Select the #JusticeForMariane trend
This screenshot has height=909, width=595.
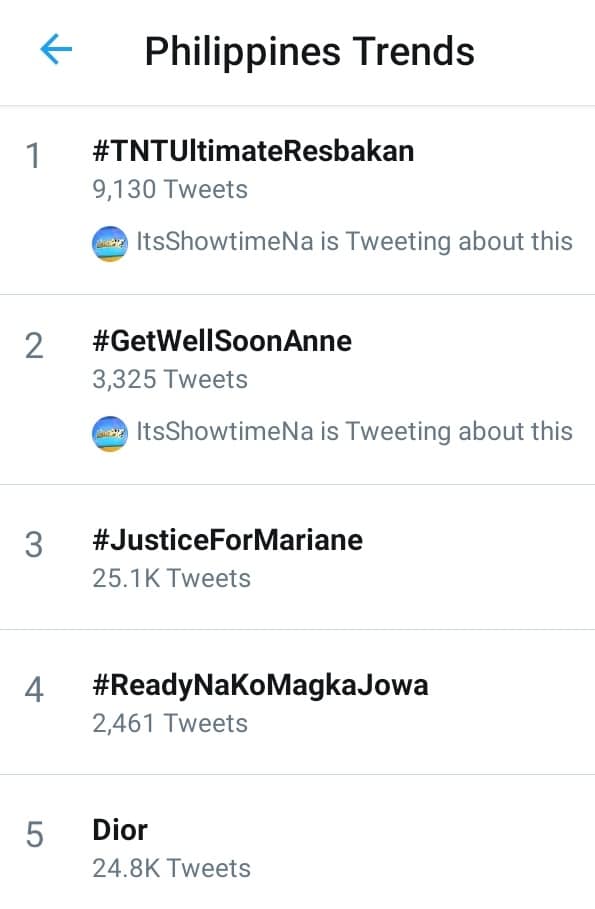pyautogui.click(x=227, y=540)
